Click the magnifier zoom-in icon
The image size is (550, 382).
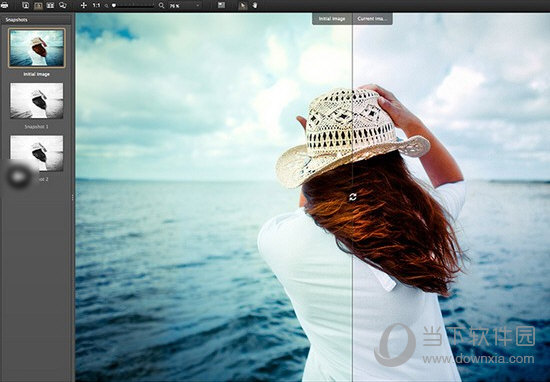161,6
